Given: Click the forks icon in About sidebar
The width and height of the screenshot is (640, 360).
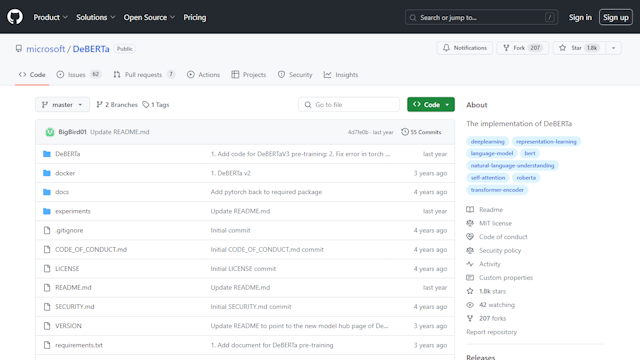Looking at the screenshot, I should 470,318.
